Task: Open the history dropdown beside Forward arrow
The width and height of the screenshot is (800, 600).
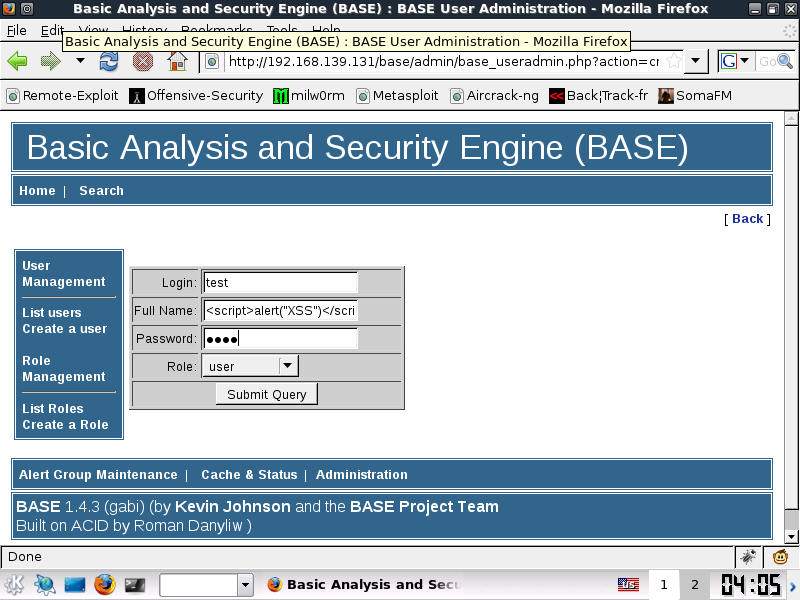Action: (x=80, y=61)
